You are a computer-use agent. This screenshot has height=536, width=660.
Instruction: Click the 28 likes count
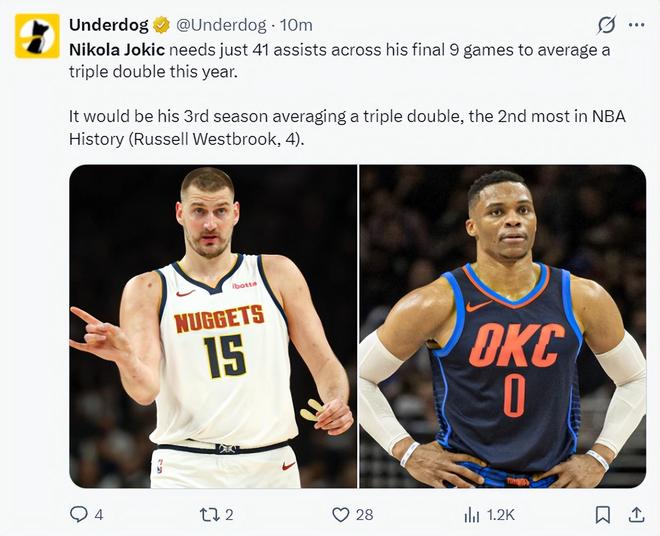coord(364,514)
